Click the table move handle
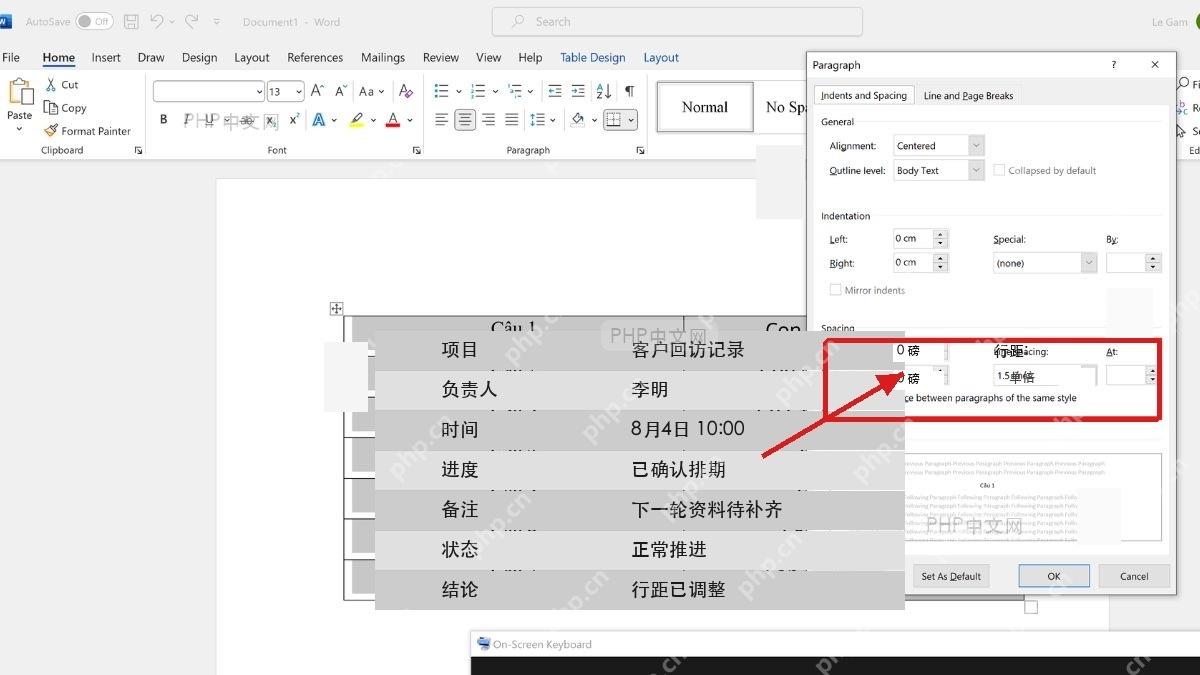The height and width of the screenshot is (675, 1200). (x=336, y=308)
